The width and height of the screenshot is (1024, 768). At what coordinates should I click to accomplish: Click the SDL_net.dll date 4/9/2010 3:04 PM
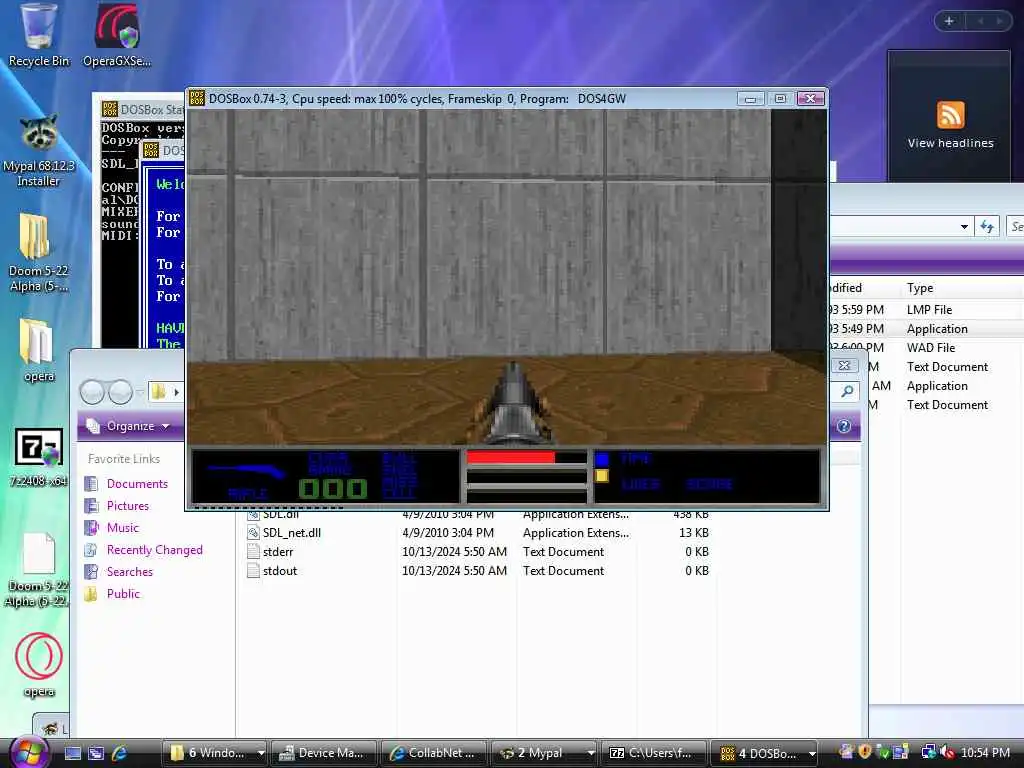448,533
